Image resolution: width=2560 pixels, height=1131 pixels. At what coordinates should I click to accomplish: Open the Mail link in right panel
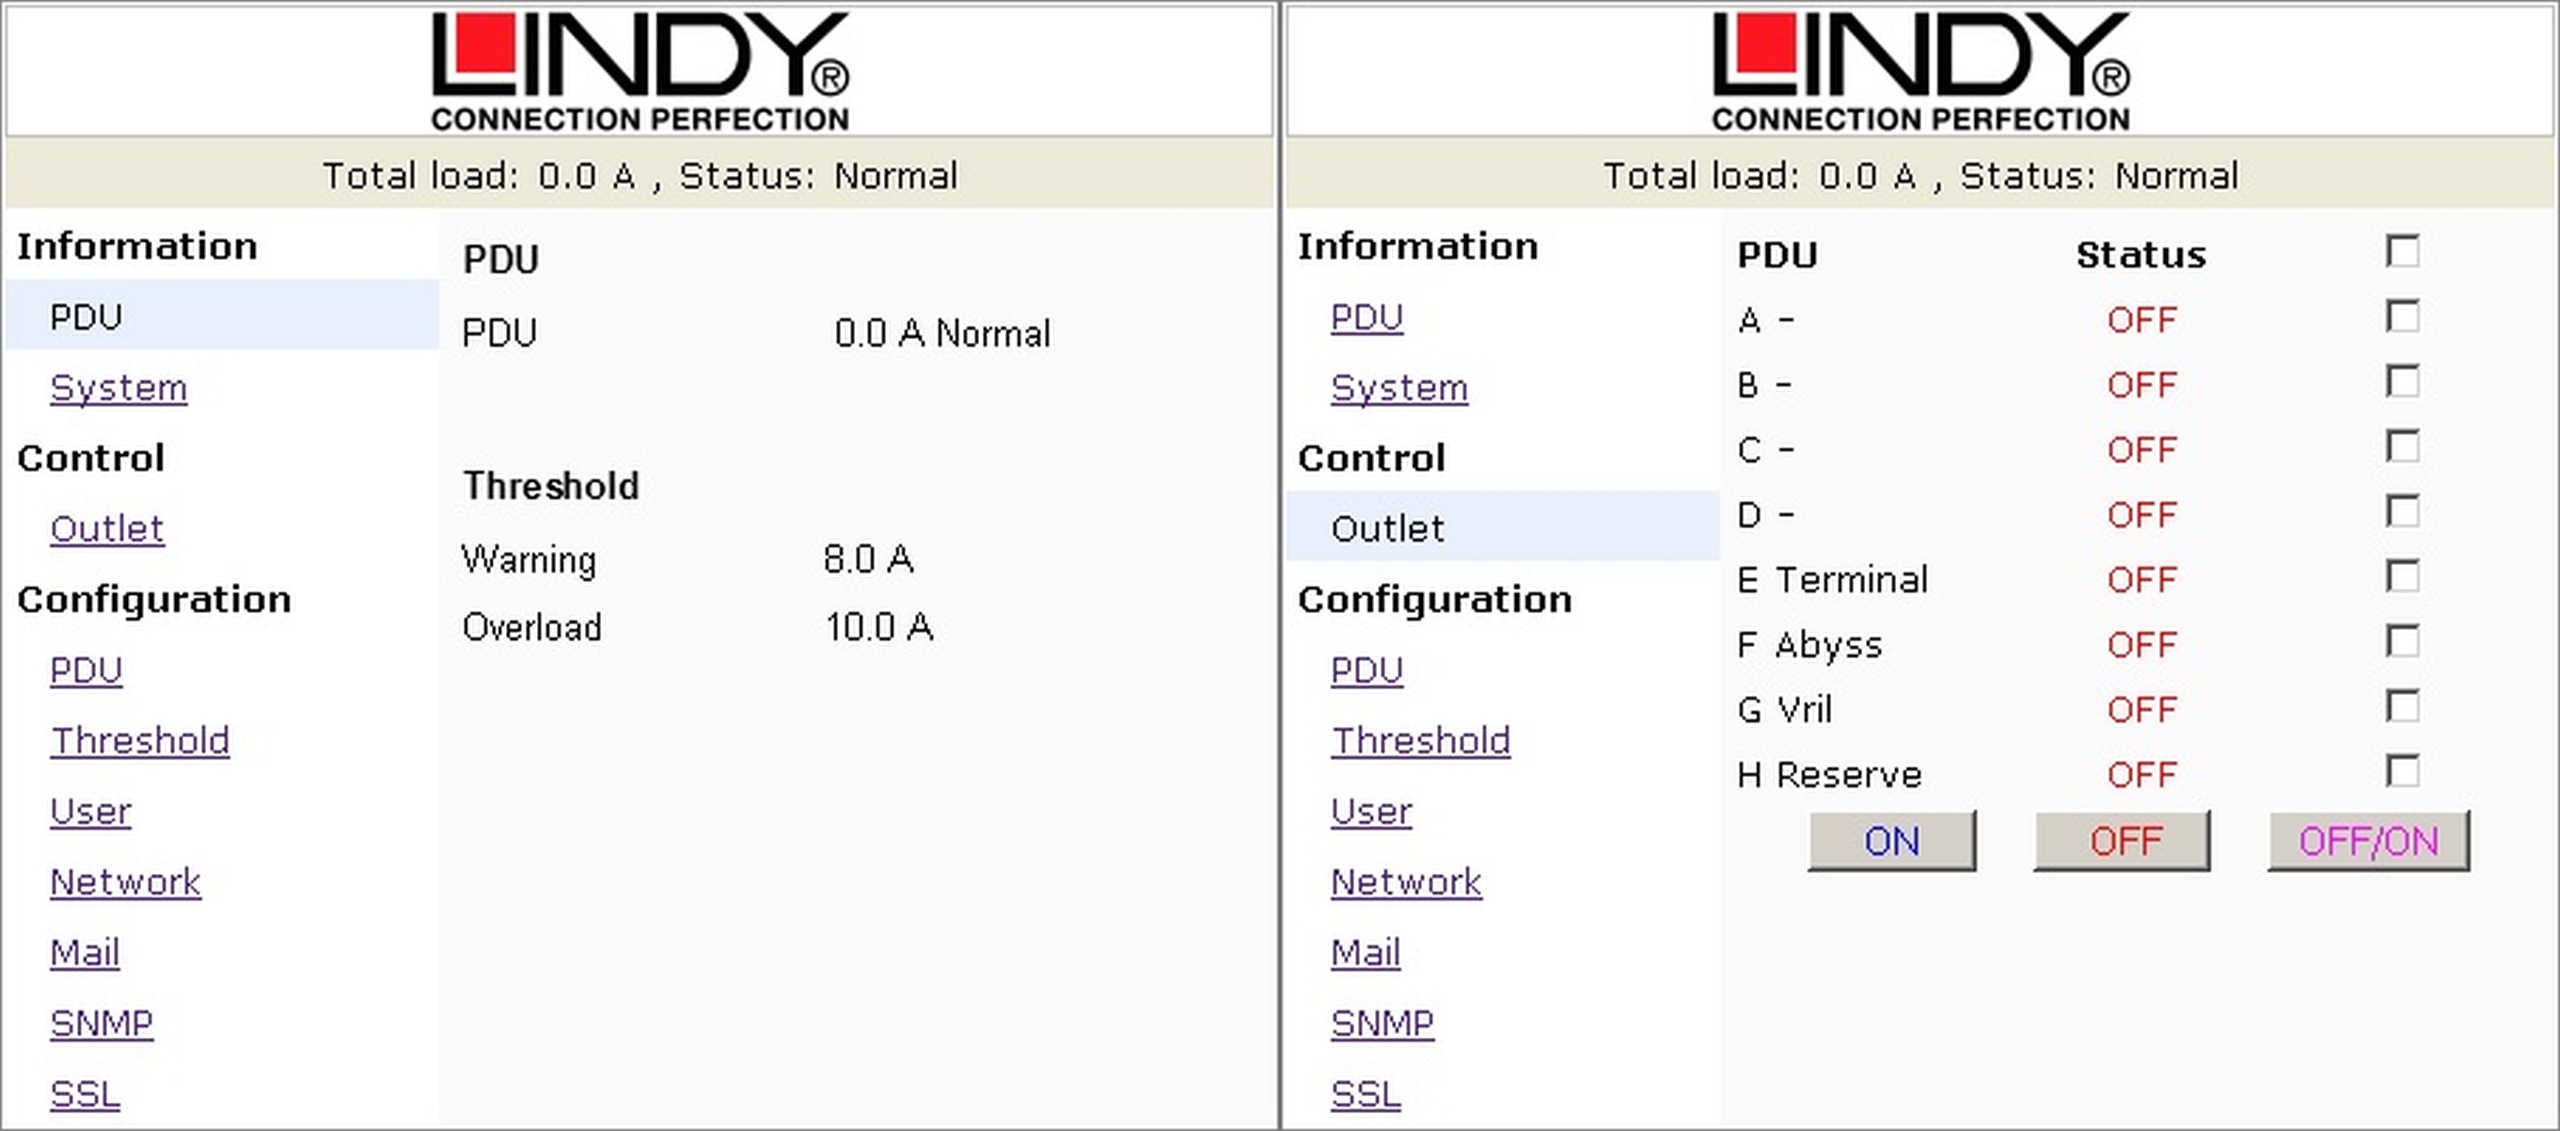[x=1366, y=953]
